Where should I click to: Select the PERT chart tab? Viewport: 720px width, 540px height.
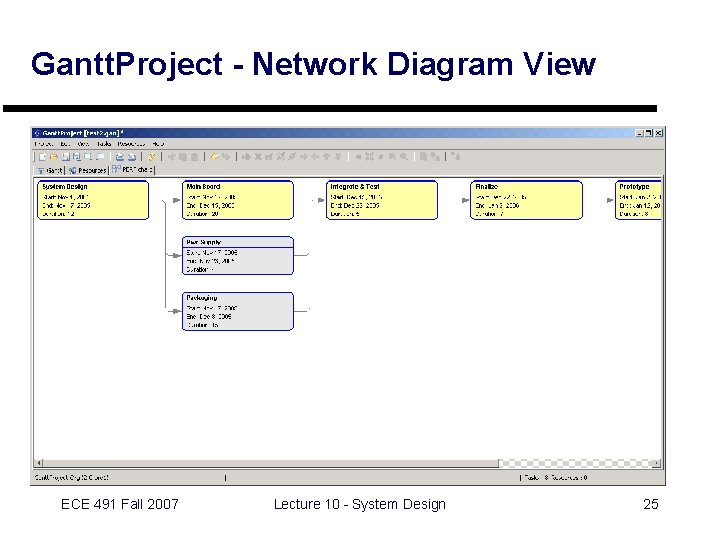point(132,169)
